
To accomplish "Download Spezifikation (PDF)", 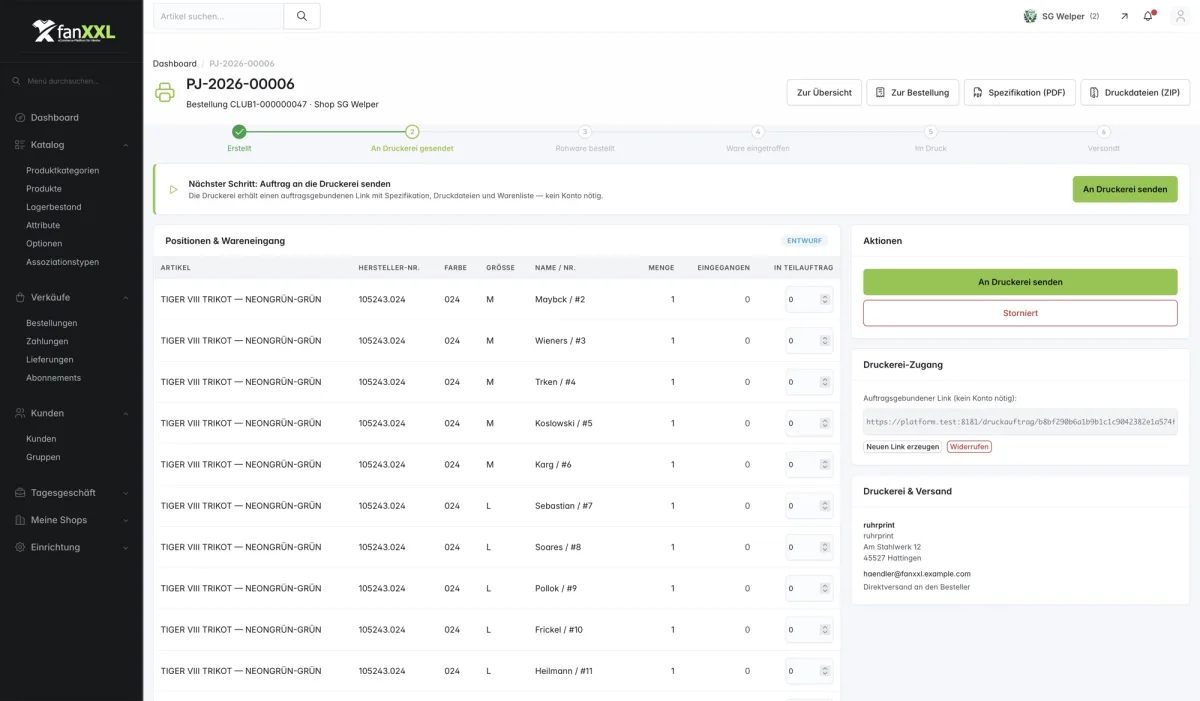I will click(x=1019, y=93).
